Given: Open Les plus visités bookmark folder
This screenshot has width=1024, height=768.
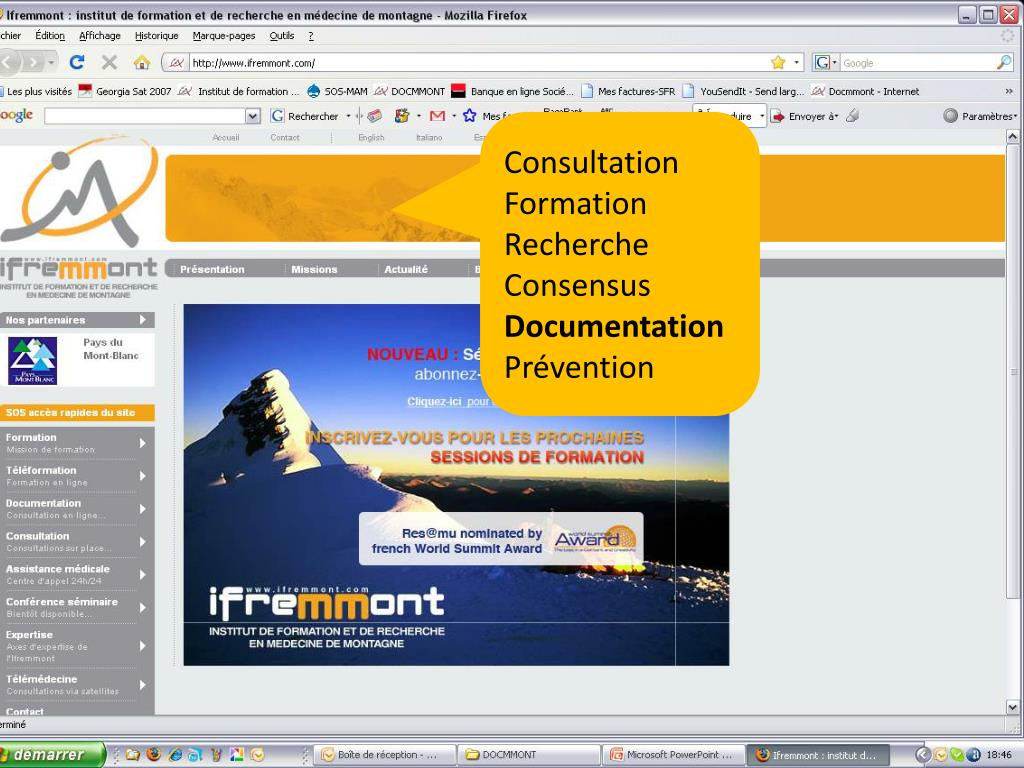Looking at the screenshot, I should point(36,91).
